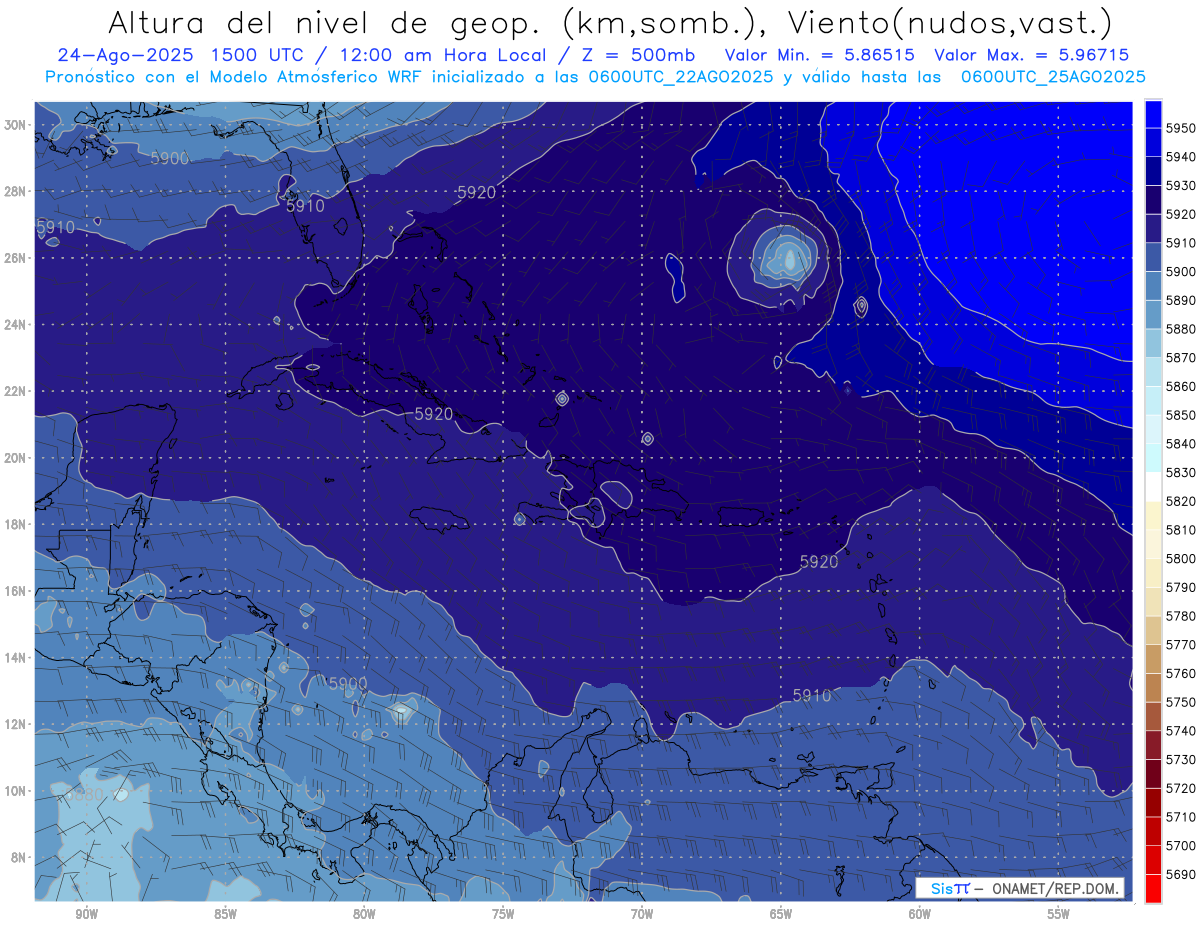Click the '80W' longitude axis label
Image resolution: width=1200 pixels, height=927 pixels.
tap(364, 914)
